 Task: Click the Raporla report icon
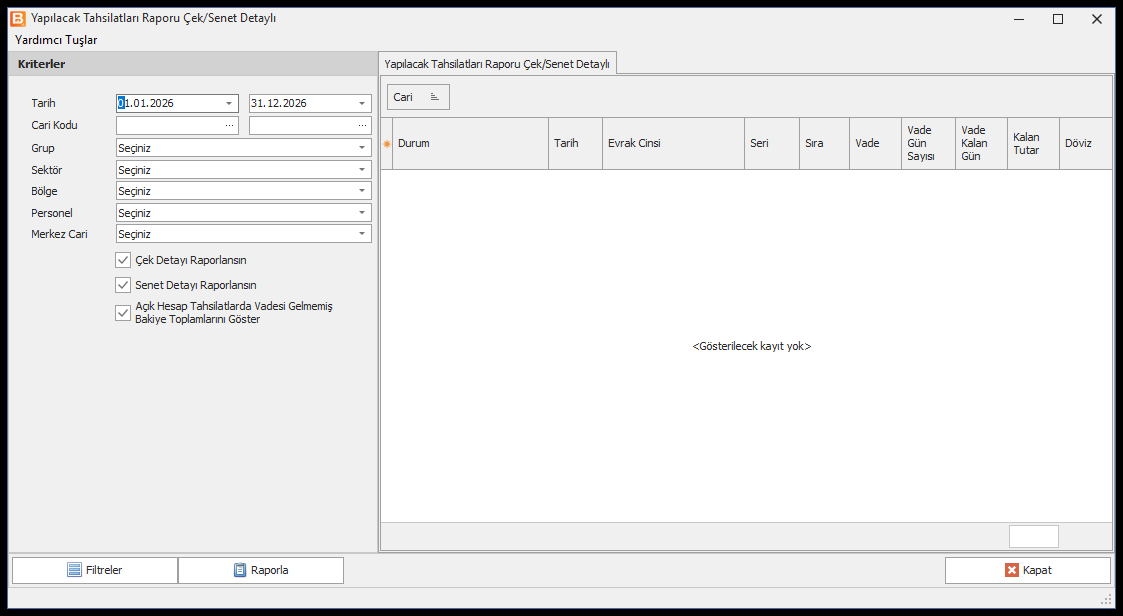click(x=240, y=570)
